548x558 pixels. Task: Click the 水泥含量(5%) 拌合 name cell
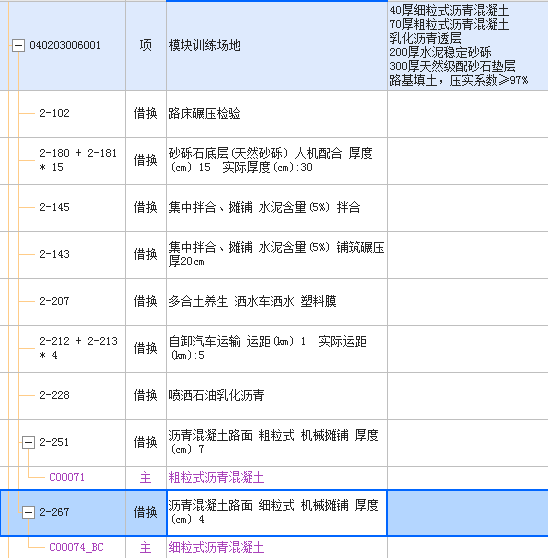click(x=277, y=208)
